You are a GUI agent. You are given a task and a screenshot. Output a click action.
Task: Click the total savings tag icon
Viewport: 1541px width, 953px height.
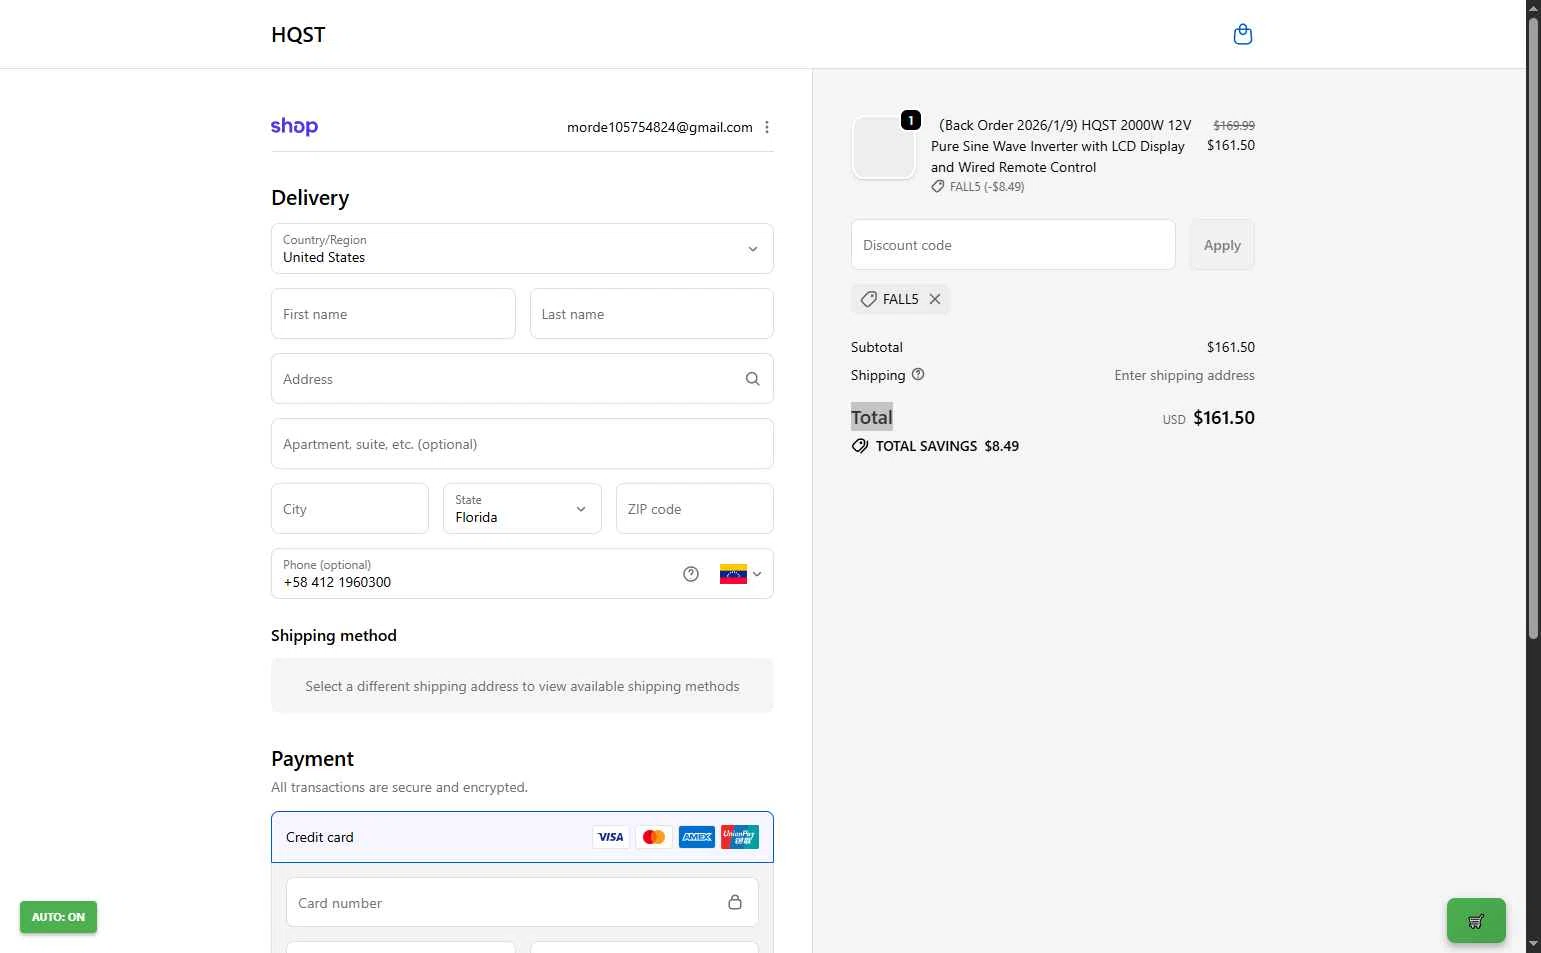[x=860, y=446]
